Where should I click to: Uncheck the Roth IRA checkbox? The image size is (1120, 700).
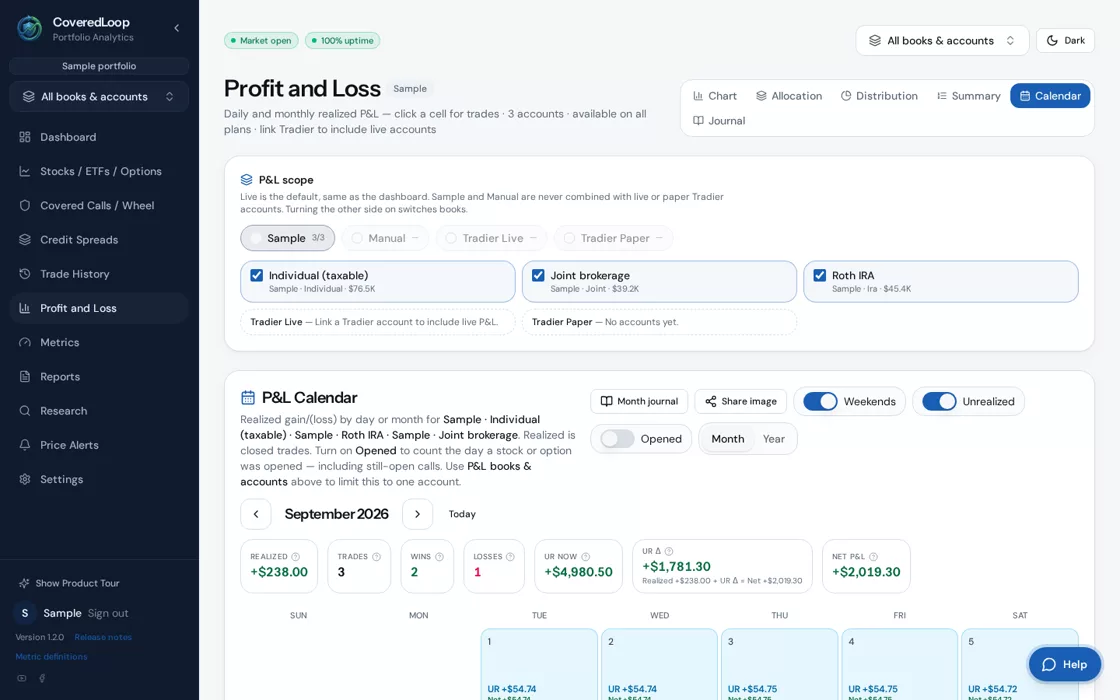(x=820, y=275)
